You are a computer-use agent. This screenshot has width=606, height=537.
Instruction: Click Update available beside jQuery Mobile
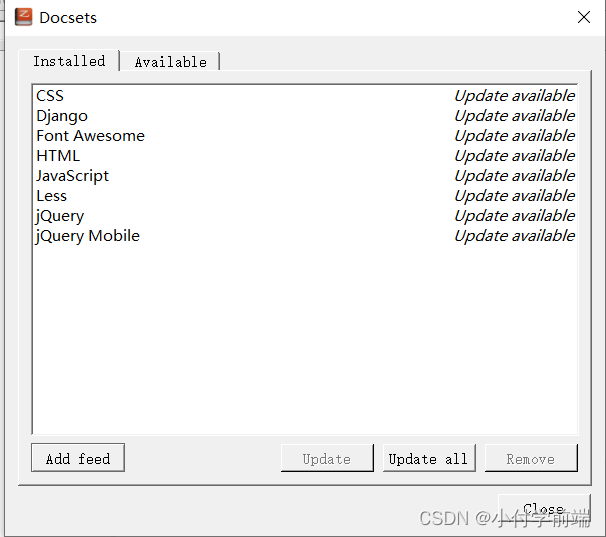(514, 236)
